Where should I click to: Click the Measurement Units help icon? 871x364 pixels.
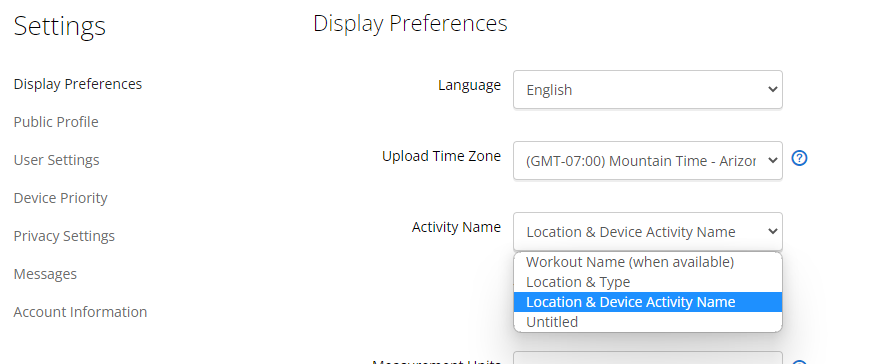click(799, 362)
